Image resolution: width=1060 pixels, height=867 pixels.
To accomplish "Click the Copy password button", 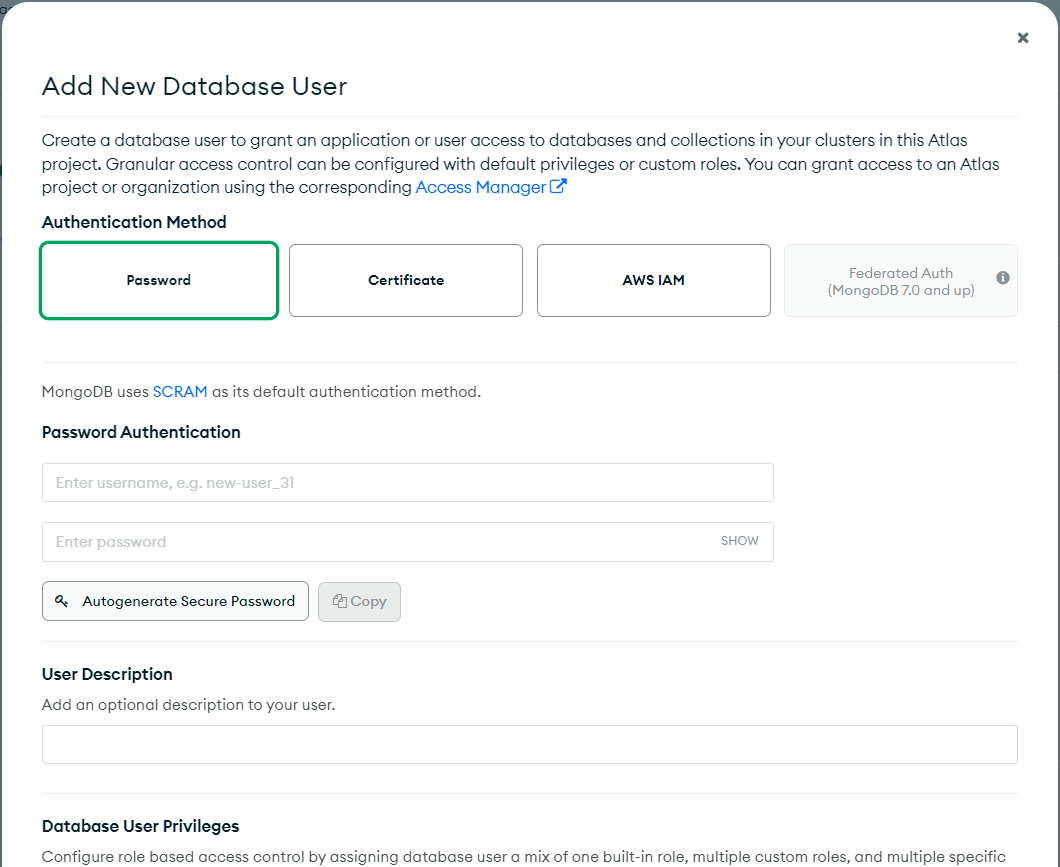I will tap(360, 601).
